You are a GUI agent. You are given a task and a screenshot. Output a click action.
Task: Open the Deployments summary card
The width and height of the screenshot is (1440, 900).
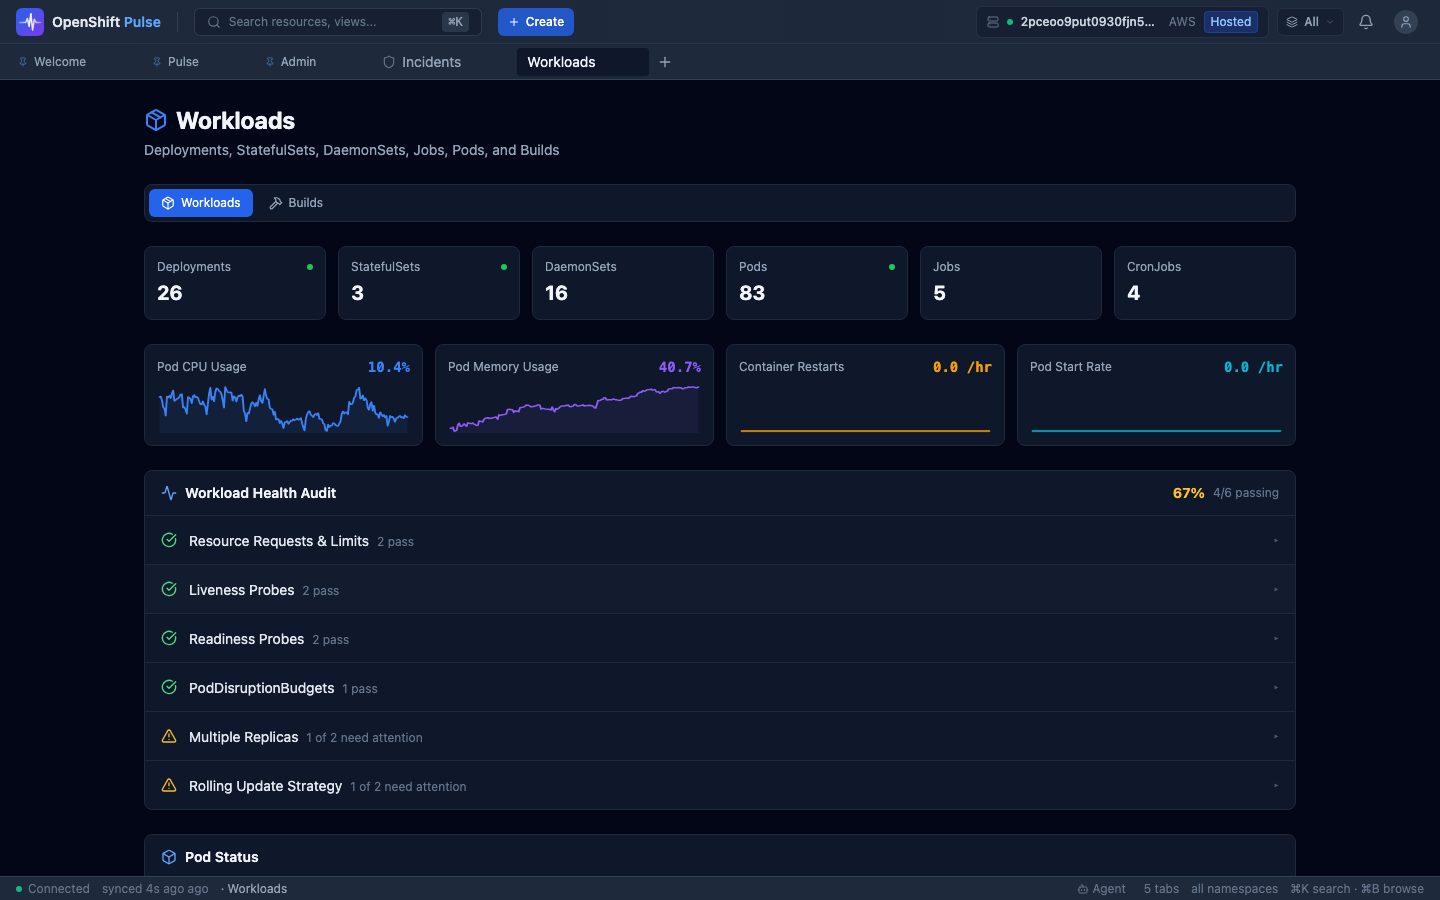coord(235,283)
